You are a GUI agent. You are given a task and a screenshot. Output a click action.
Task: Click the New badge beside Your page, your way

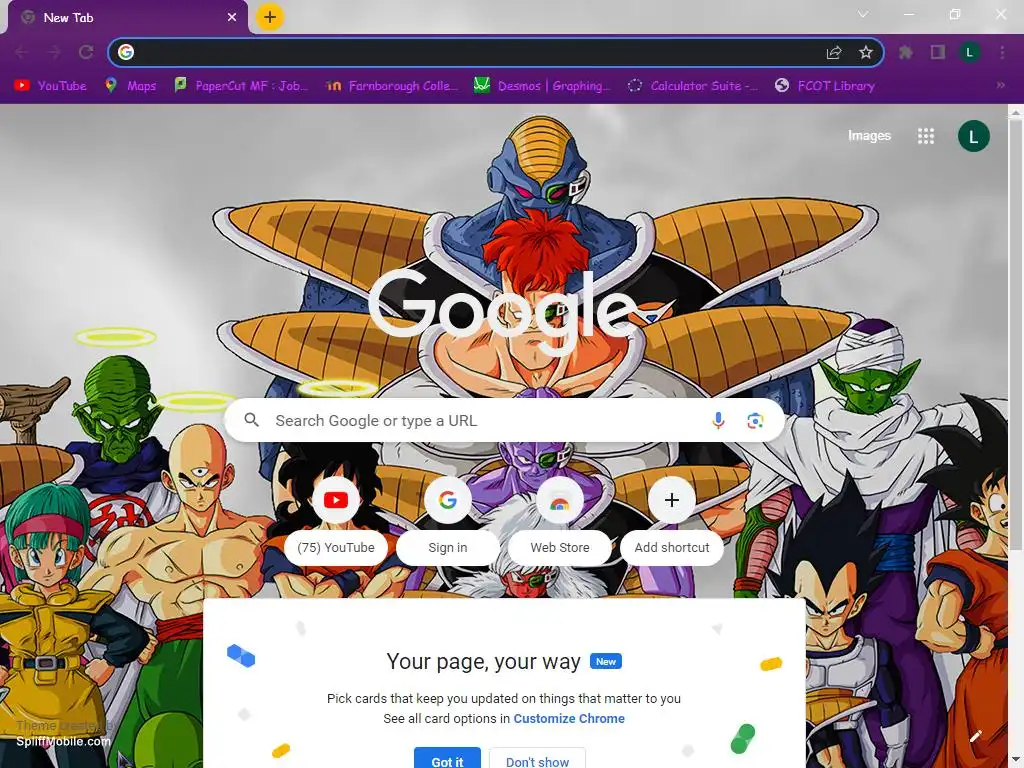pyautogui.click(x=605, y=662)
